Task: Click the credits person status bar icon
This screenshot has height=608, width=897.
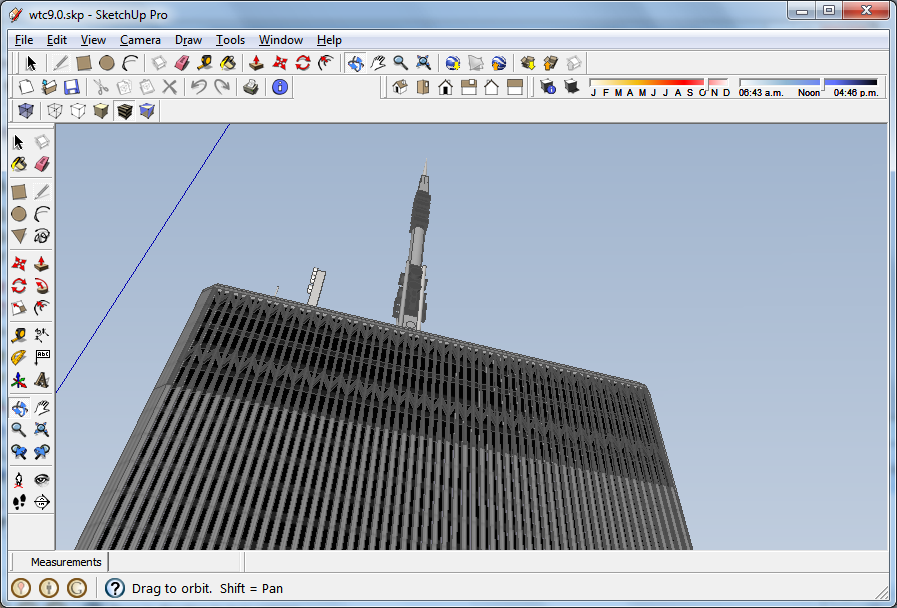Action: pyautogui.click(x=49, y=588)
